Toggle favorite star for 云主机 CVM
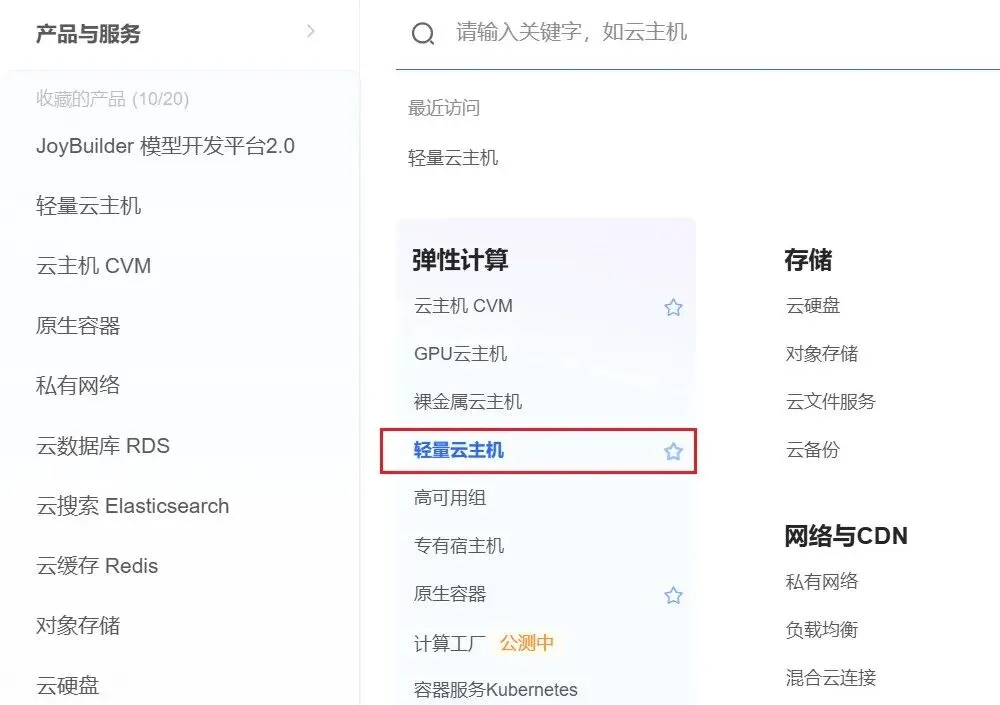 click(673, 308)
